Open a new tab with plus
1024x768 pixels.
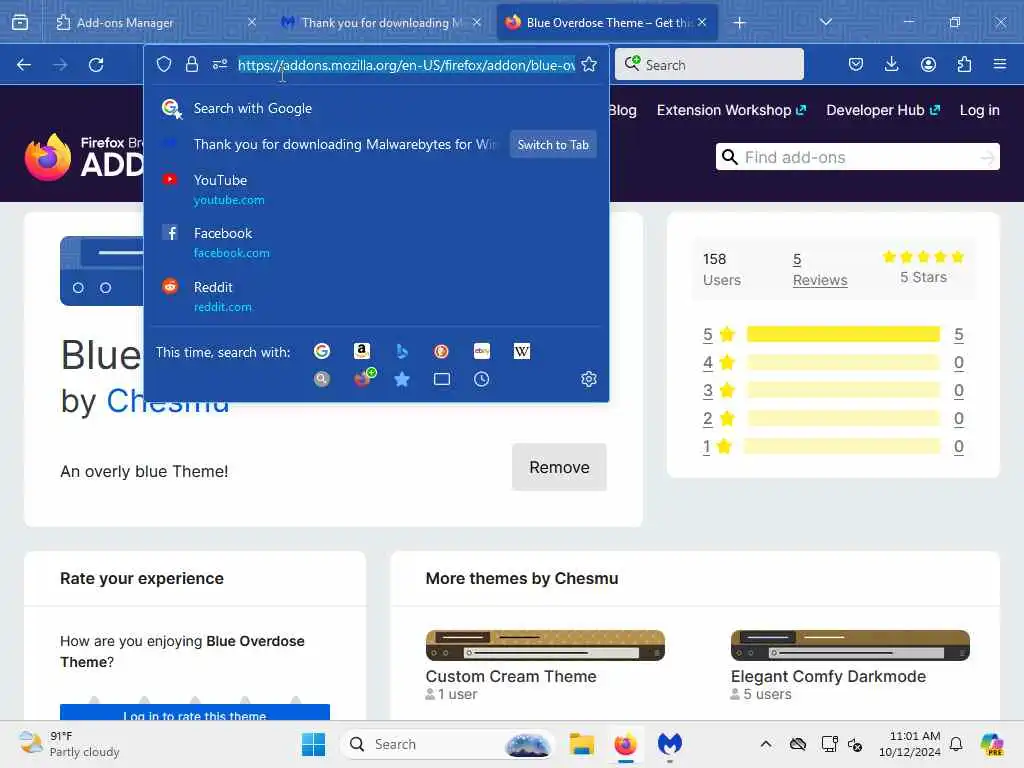click(739, 23)
